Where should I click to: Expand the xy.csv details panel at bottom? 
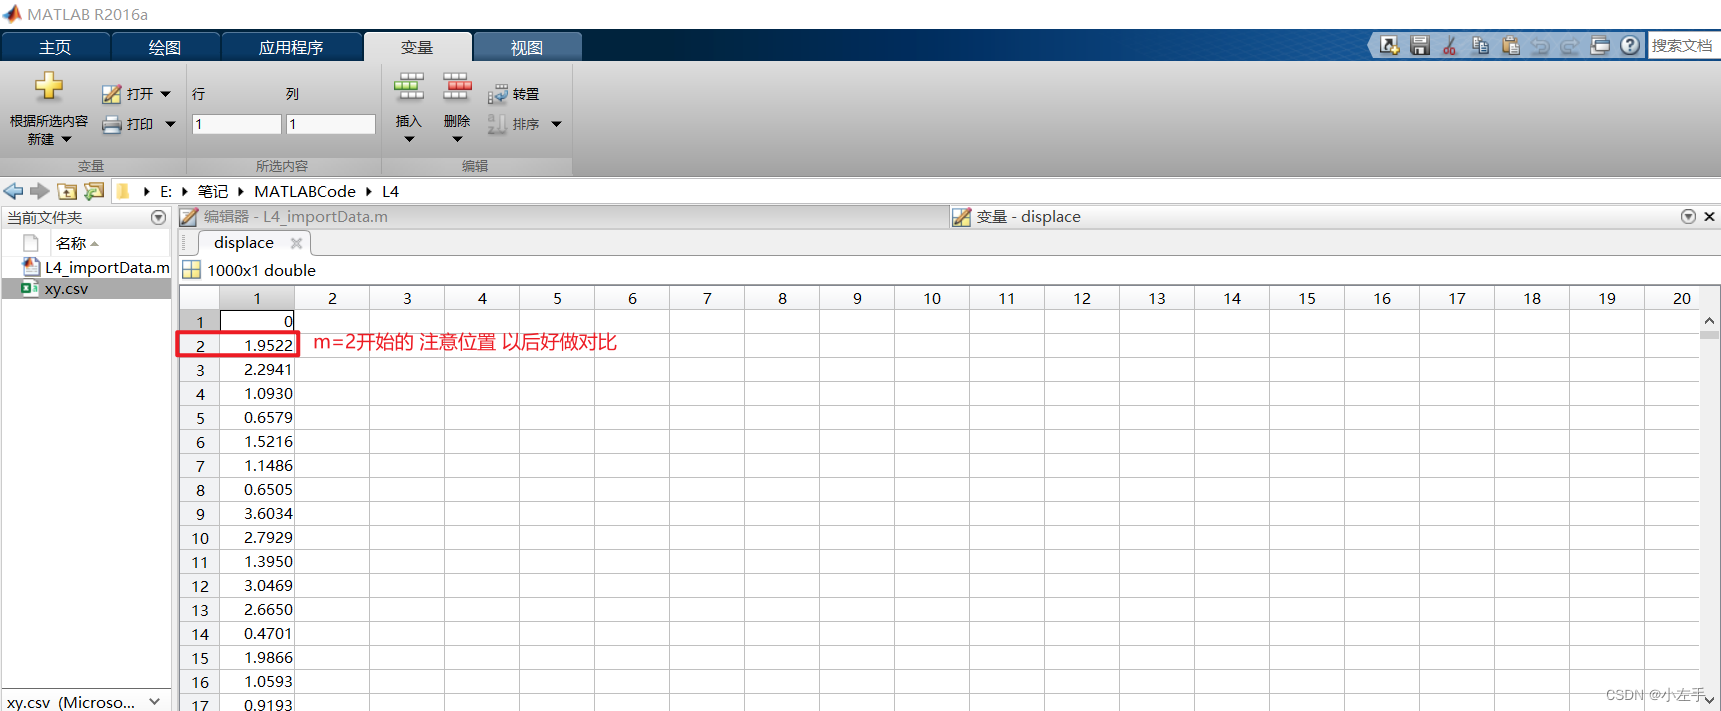(x=154, y=702)
